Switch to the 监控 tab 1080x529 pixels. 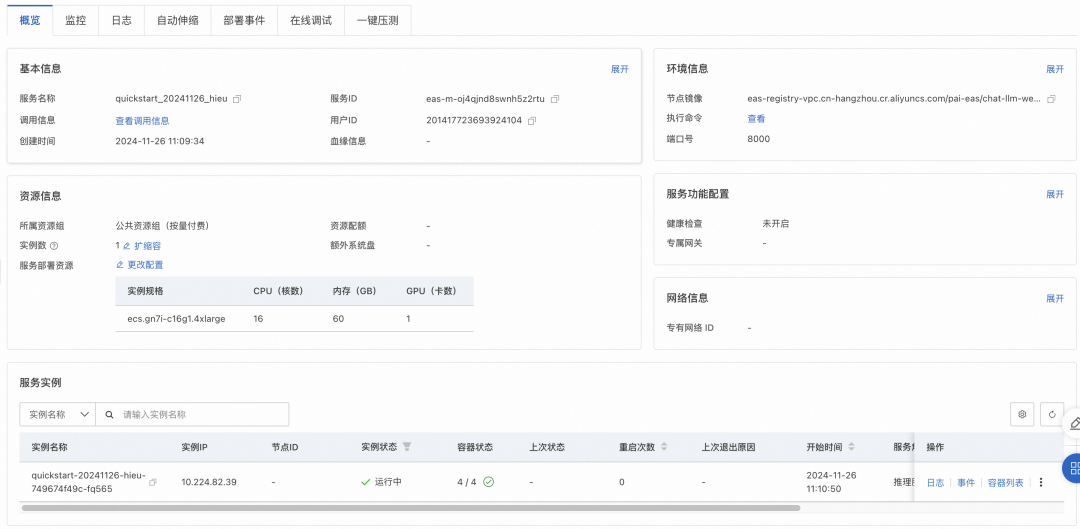[76, 20]
